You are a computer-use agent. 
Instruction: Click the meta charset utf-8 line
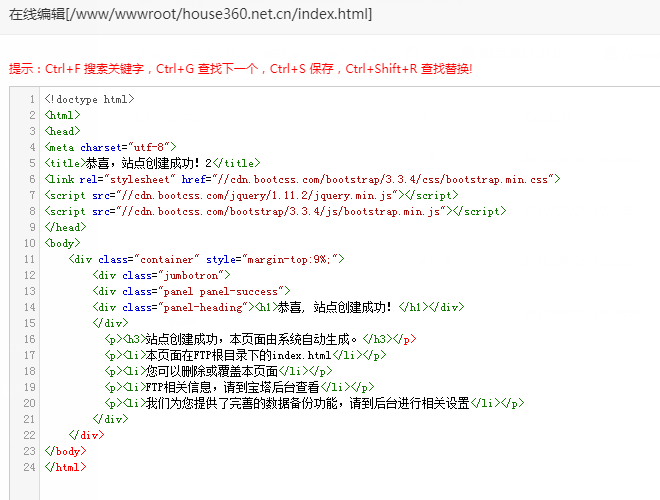(110, 147)
